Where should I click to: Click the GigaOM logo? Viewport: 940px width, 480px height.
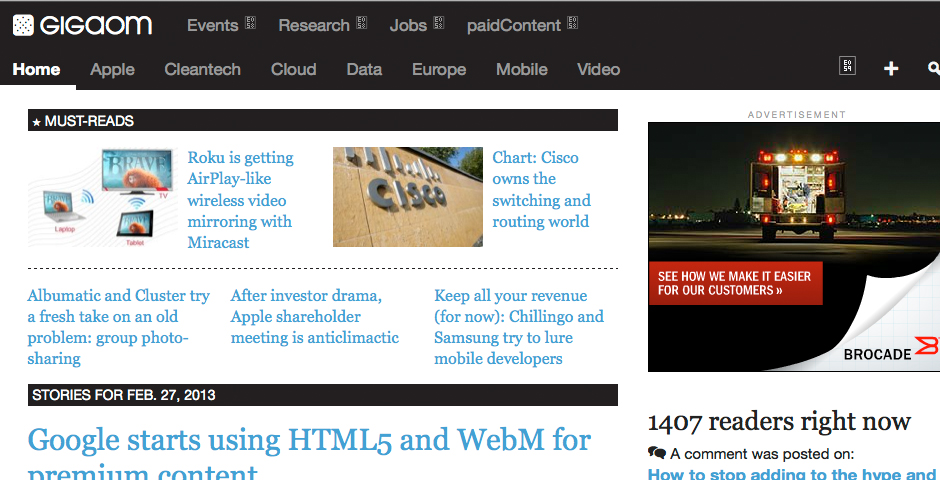tap(82, 25)
